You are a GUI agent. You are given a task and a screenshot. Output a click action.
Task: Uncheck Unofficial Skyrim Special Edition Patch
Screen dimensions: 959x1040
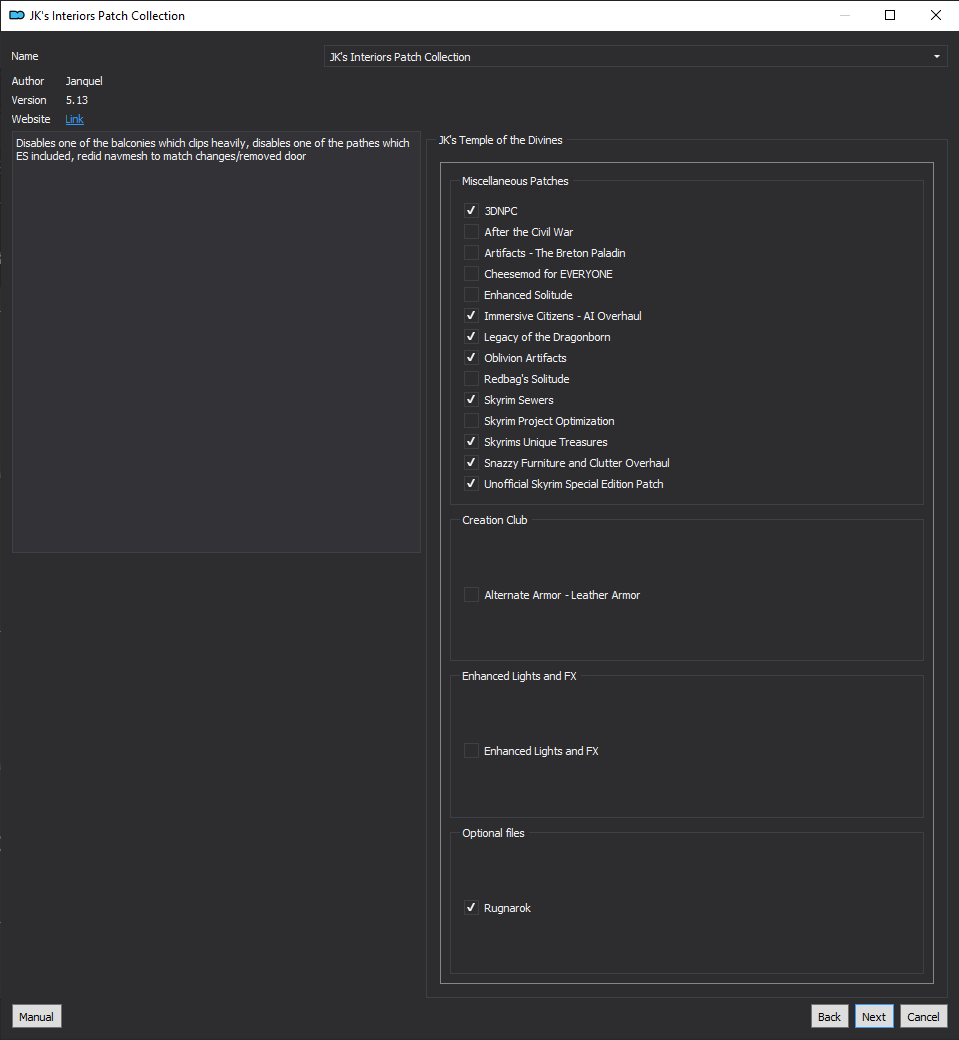pos(471,484)
